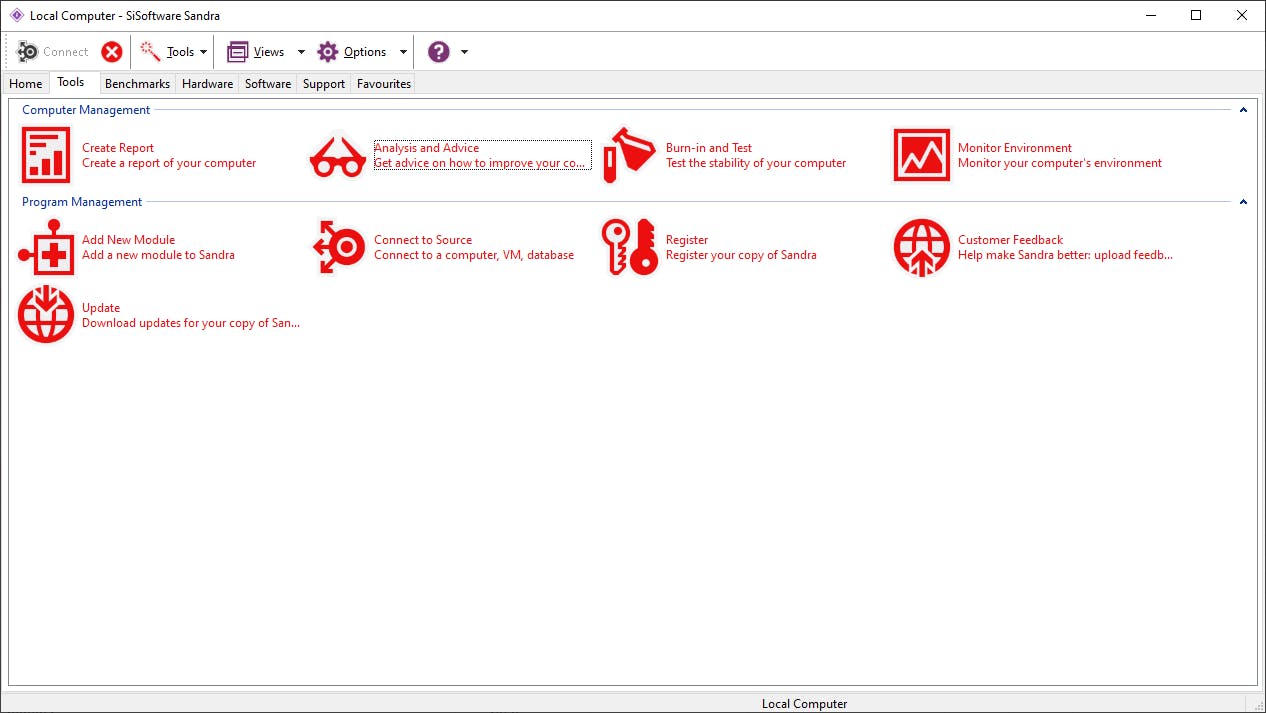The width and height of the screenshot is (1266, 713).
Task: Click the Customer Feedback title text
Action: [x=1010, y=240]
